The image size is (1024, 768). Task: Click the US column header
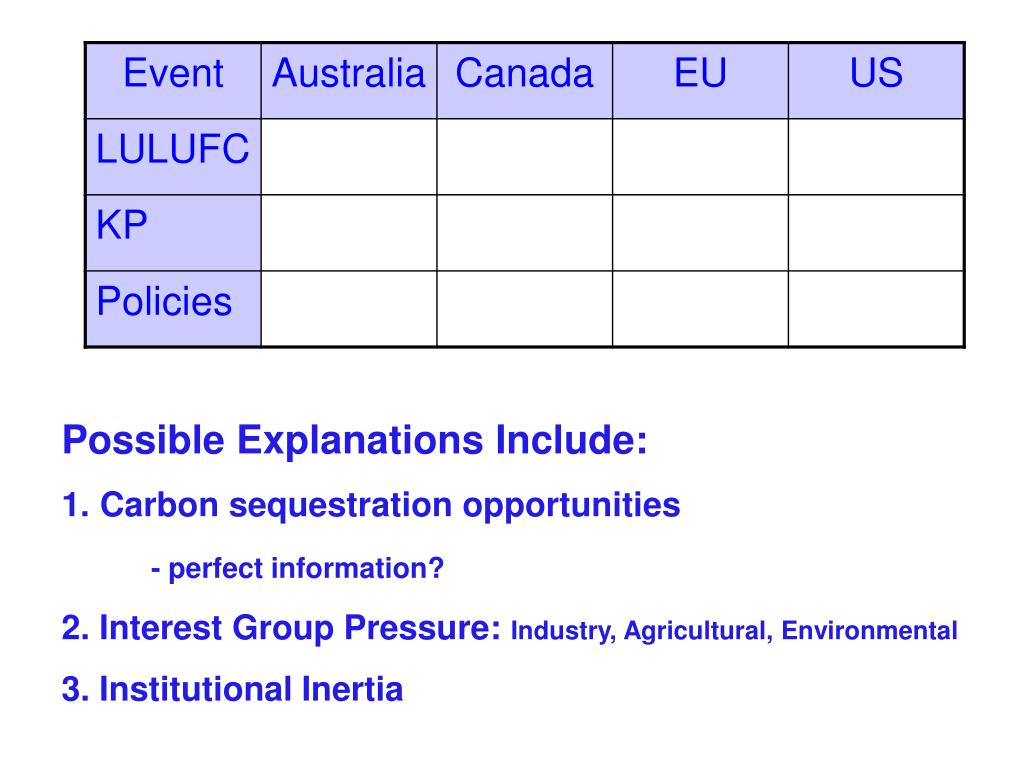coord(876,80)
